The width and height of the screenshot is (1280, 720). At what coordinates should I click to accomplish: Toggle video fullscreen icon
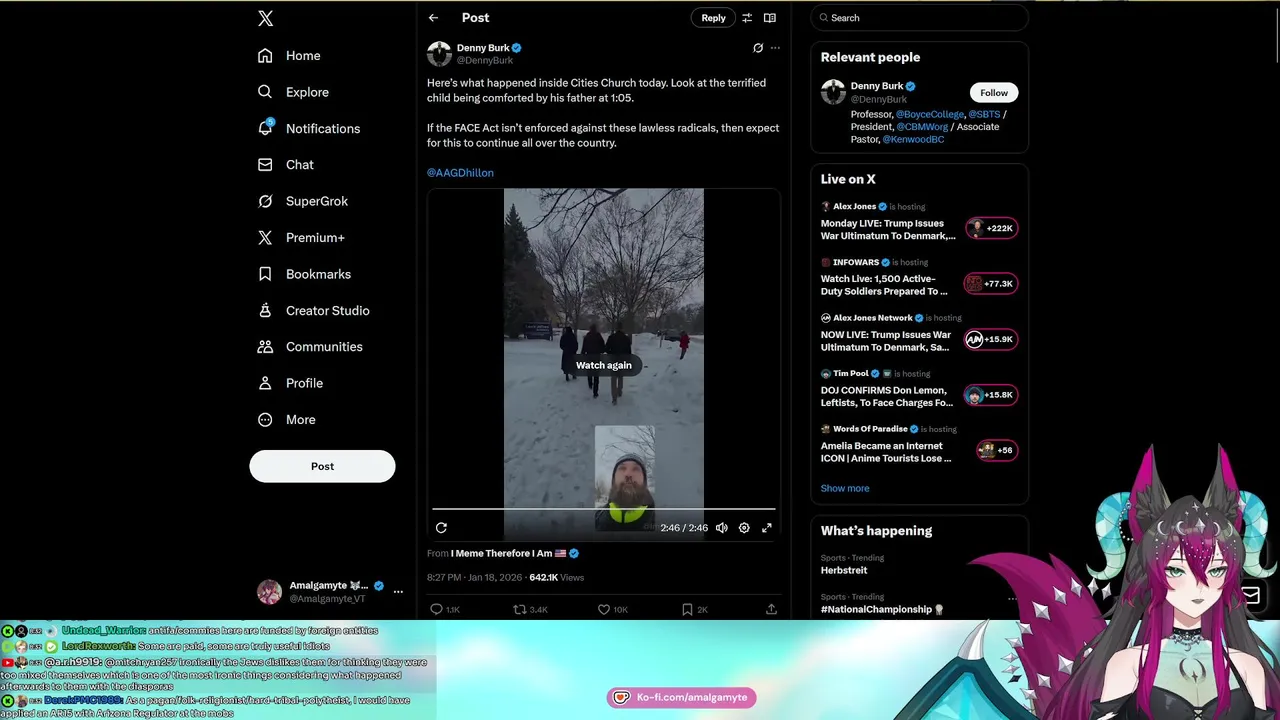[767, 528]
